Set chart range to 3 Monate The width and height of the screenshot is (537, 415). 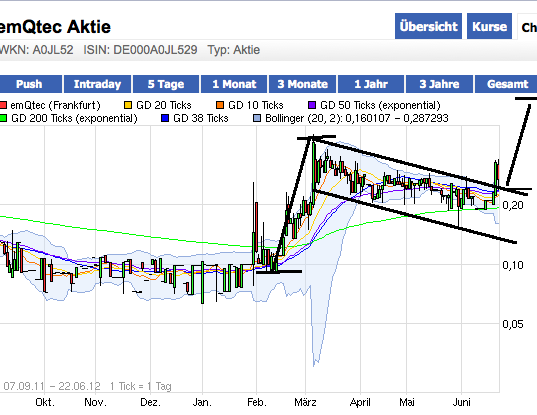coord(302,84)
